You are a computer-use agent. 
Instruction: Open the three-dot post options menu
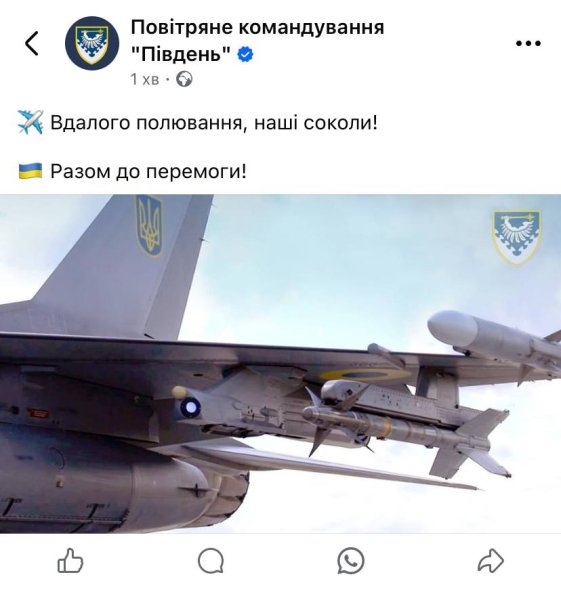528,43
